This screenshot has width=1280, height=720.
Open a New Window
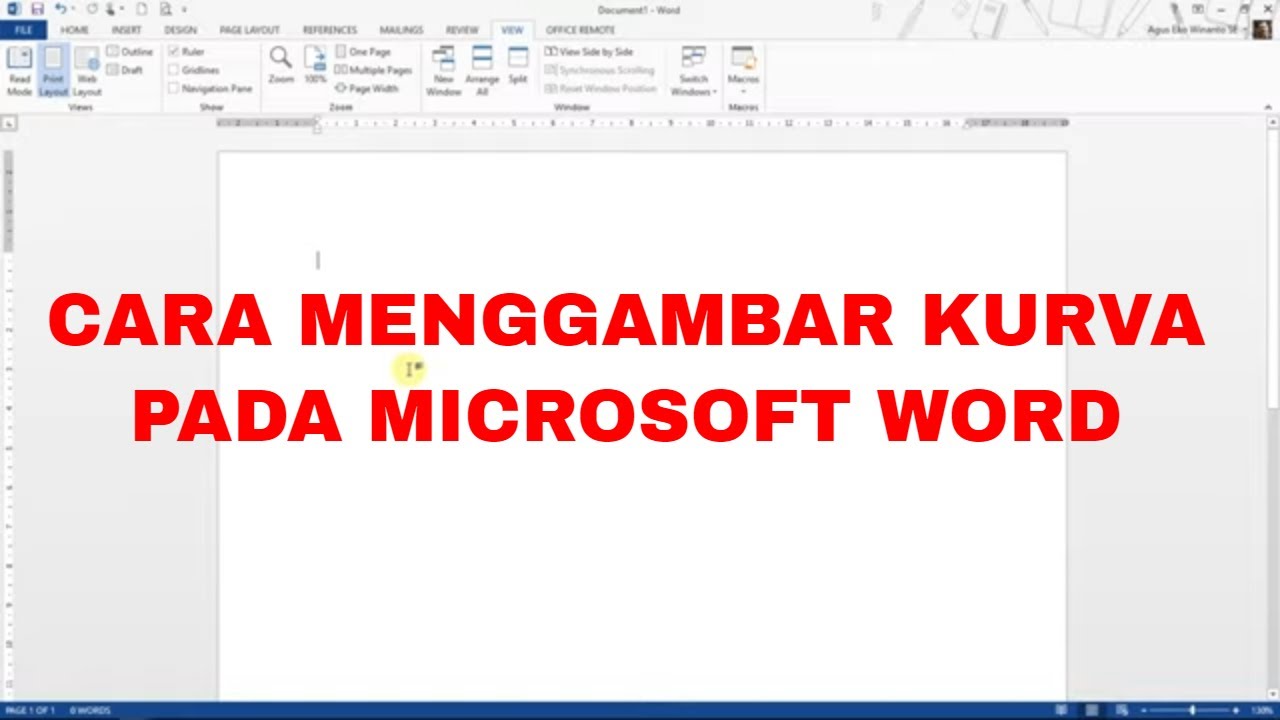[444, 71]
